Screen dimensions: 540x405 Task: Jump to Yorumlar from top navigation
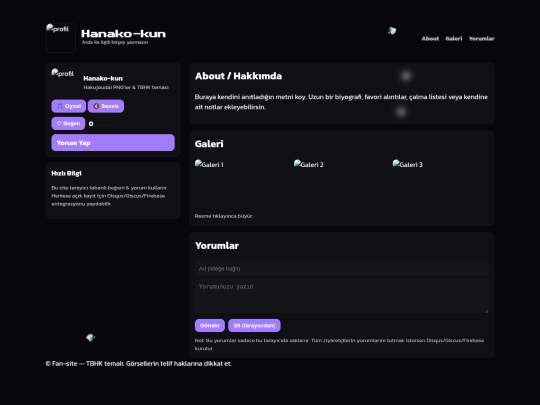tap(481, 39)
